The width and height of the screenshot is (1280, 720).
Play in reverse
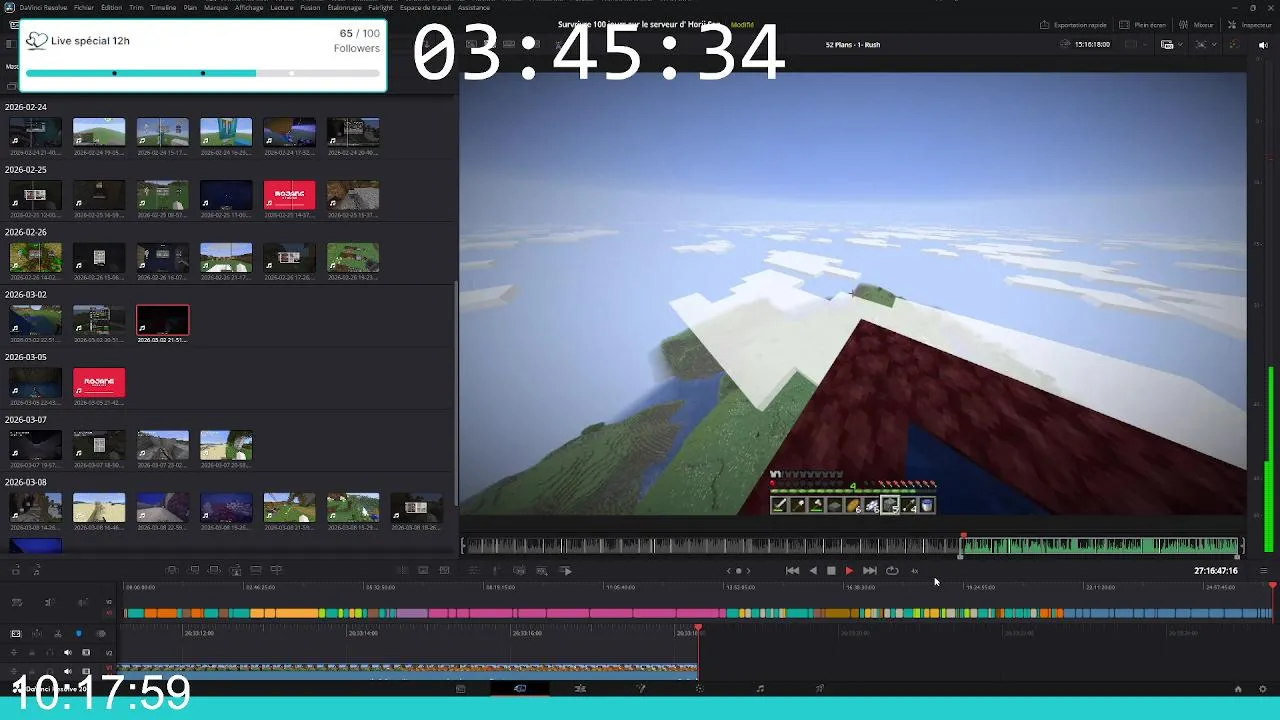(812, 571)
